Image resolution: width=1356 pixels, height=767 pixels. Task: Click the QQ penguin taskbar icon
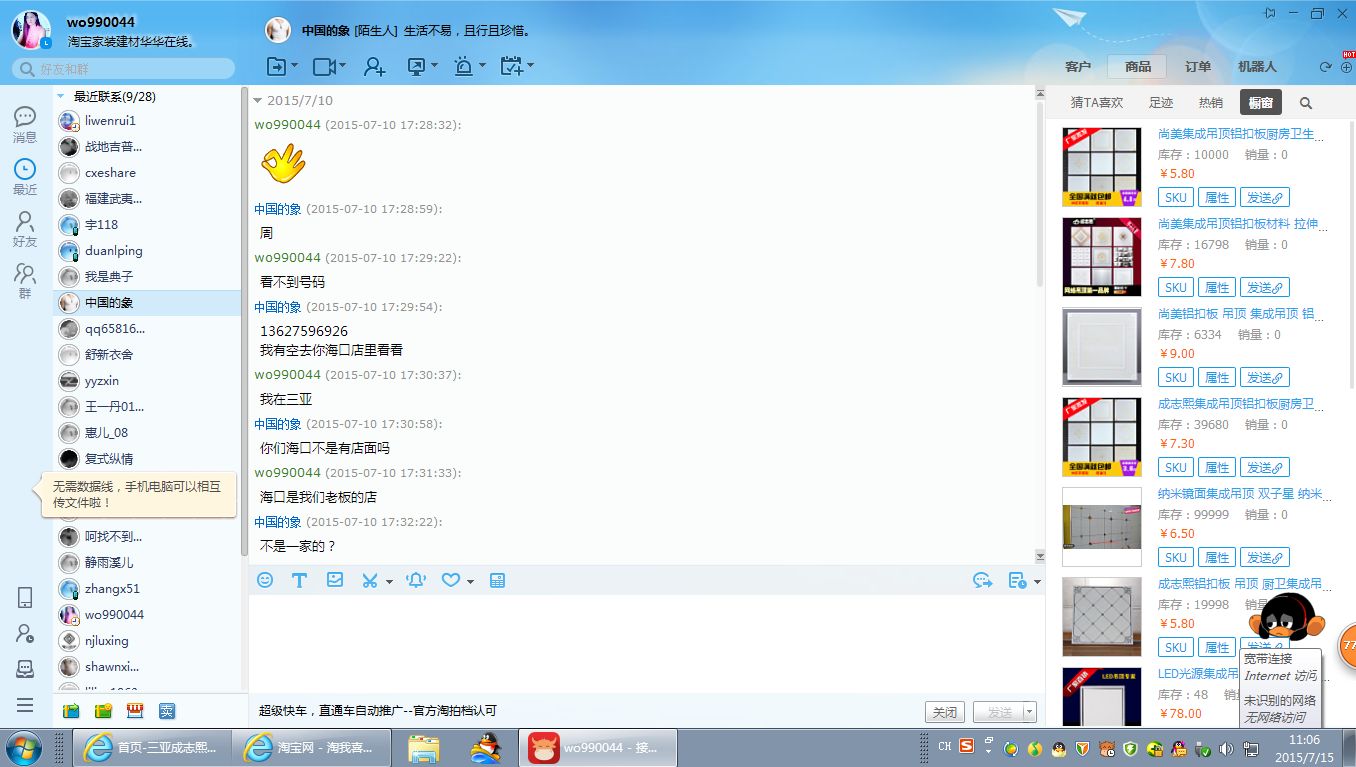pyautogui.click(x=486, y=747)
